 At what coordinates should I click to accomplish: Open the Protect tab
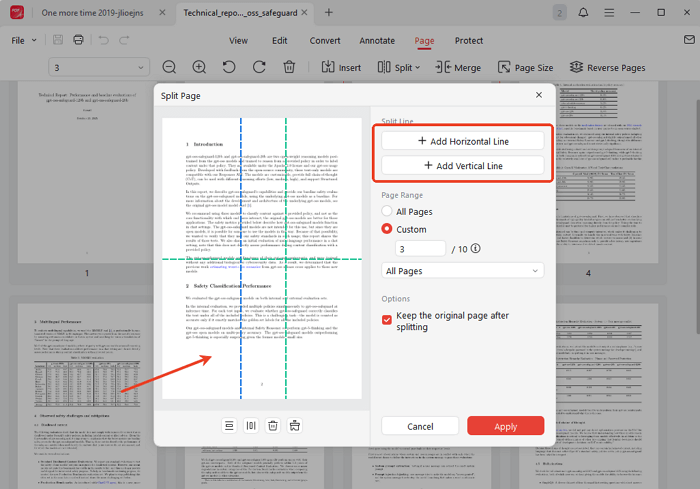pos(469,41)
